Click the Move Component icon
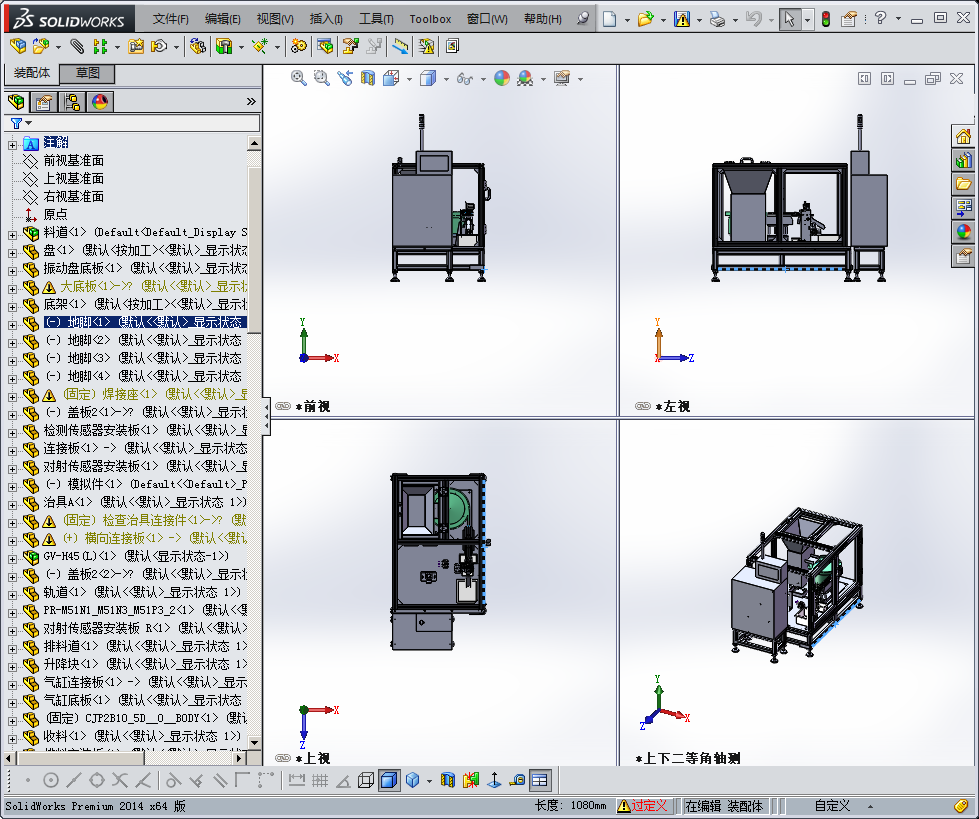 click(159, 46)
